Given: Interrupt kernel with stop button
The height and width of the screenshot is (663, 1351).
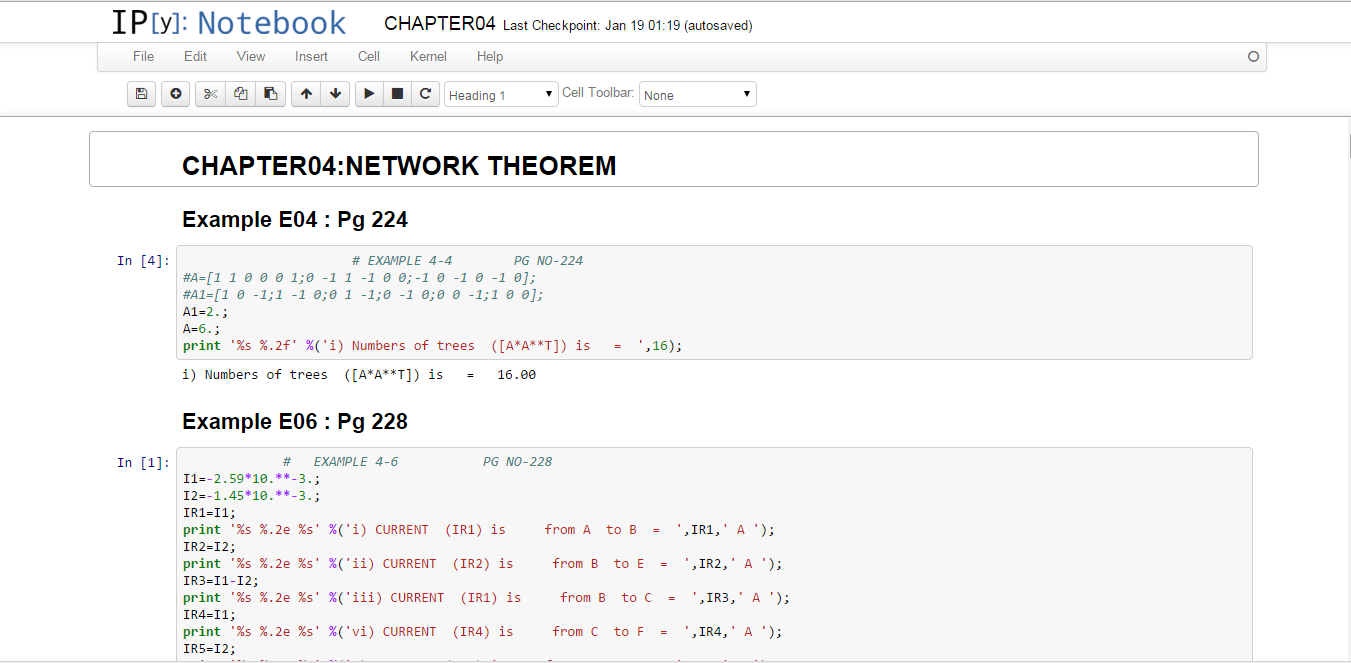Looking at the screenshot, I should click(x=397, y=94).
